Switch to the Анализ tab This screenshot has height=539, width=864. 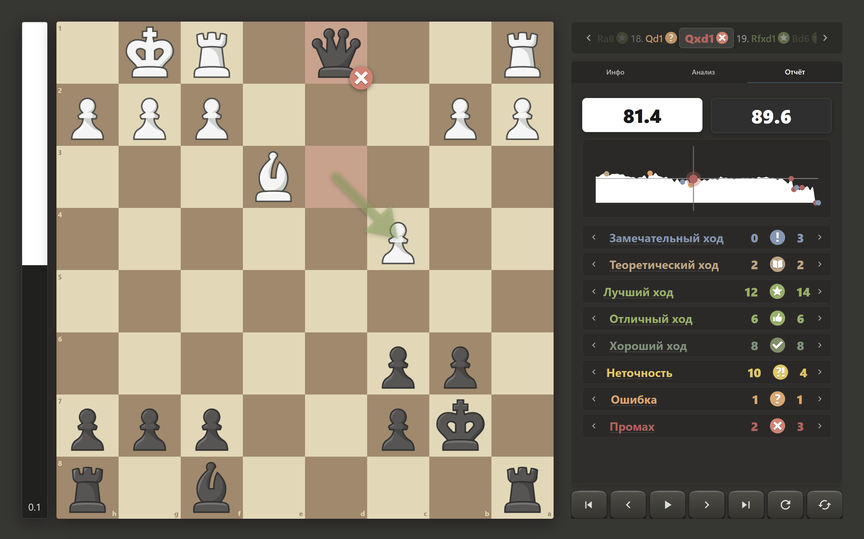coord(703,72)
